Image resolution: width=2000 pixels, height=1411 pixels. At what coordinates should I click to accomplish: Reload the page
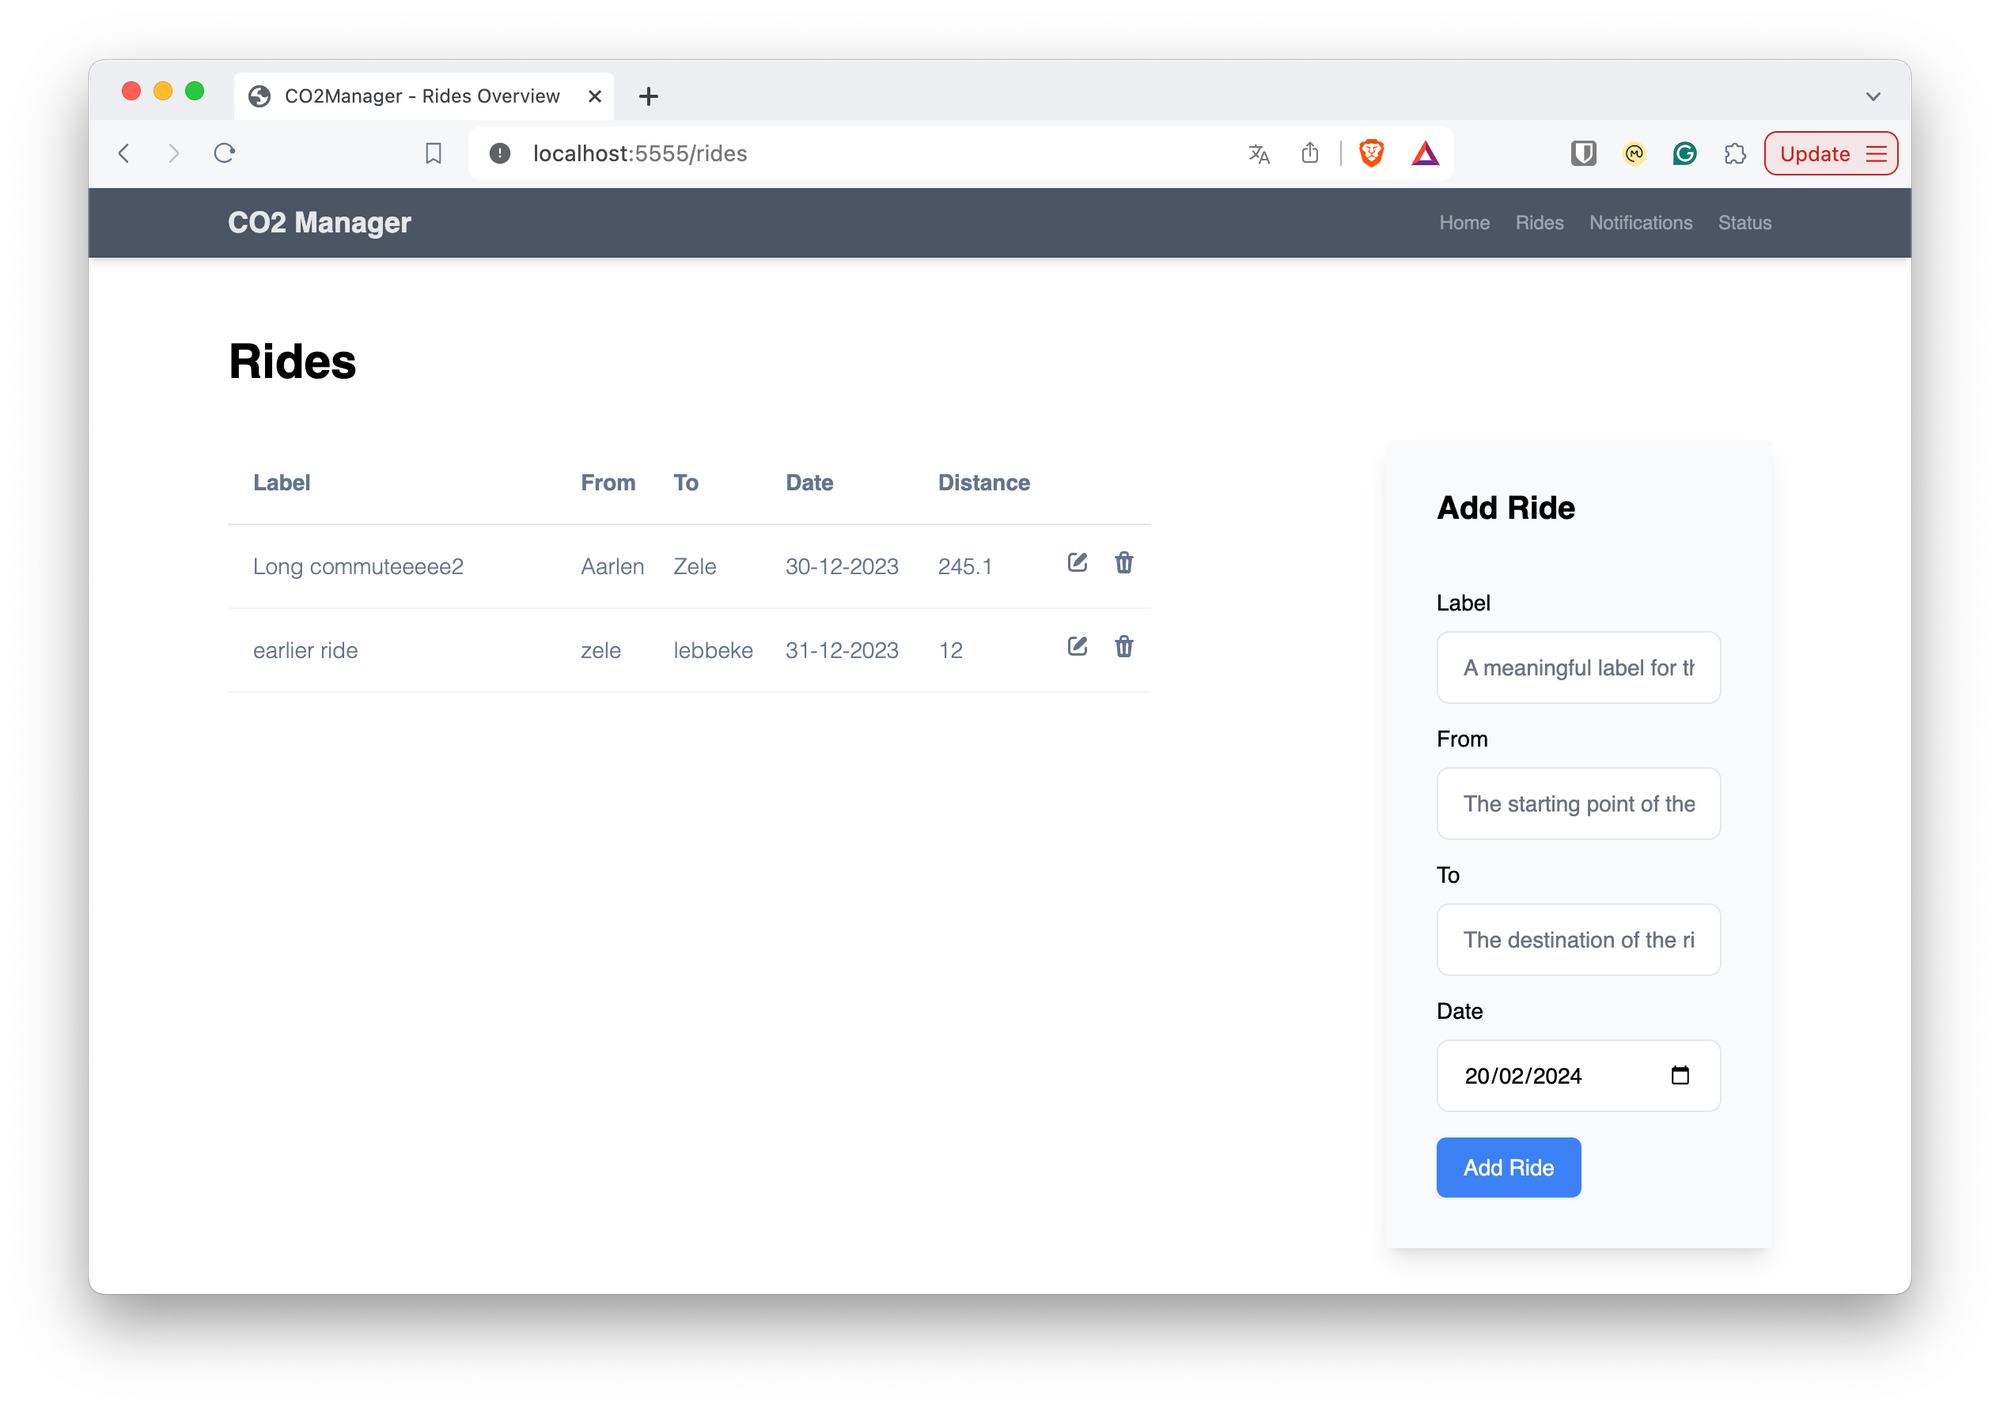pyautogui.click(x=224, y=153)
